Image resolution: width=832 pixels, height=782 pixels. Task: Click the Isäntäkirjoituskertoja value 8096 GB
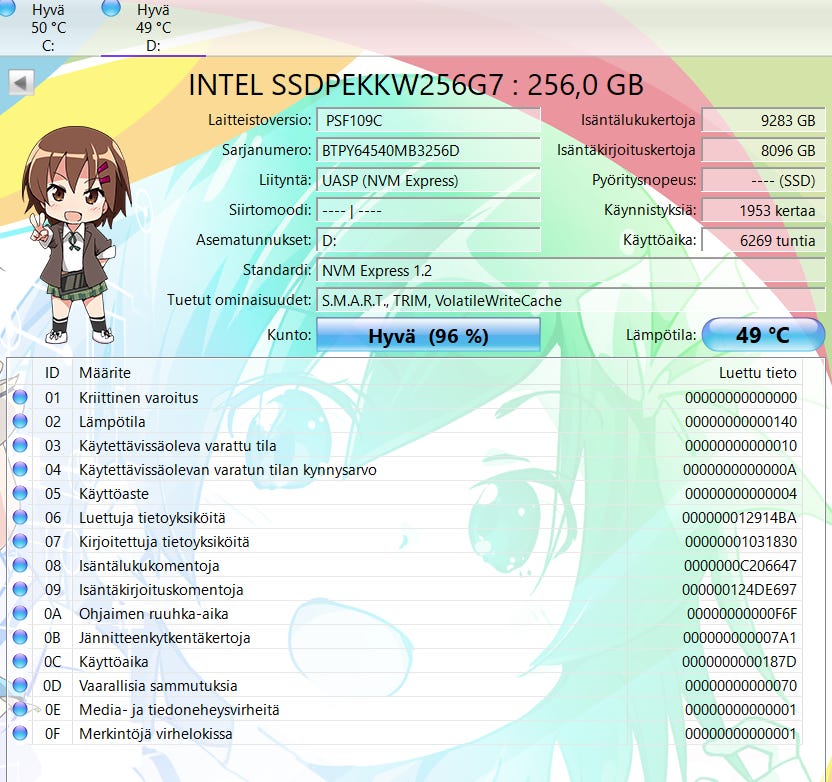click(764, 150)
